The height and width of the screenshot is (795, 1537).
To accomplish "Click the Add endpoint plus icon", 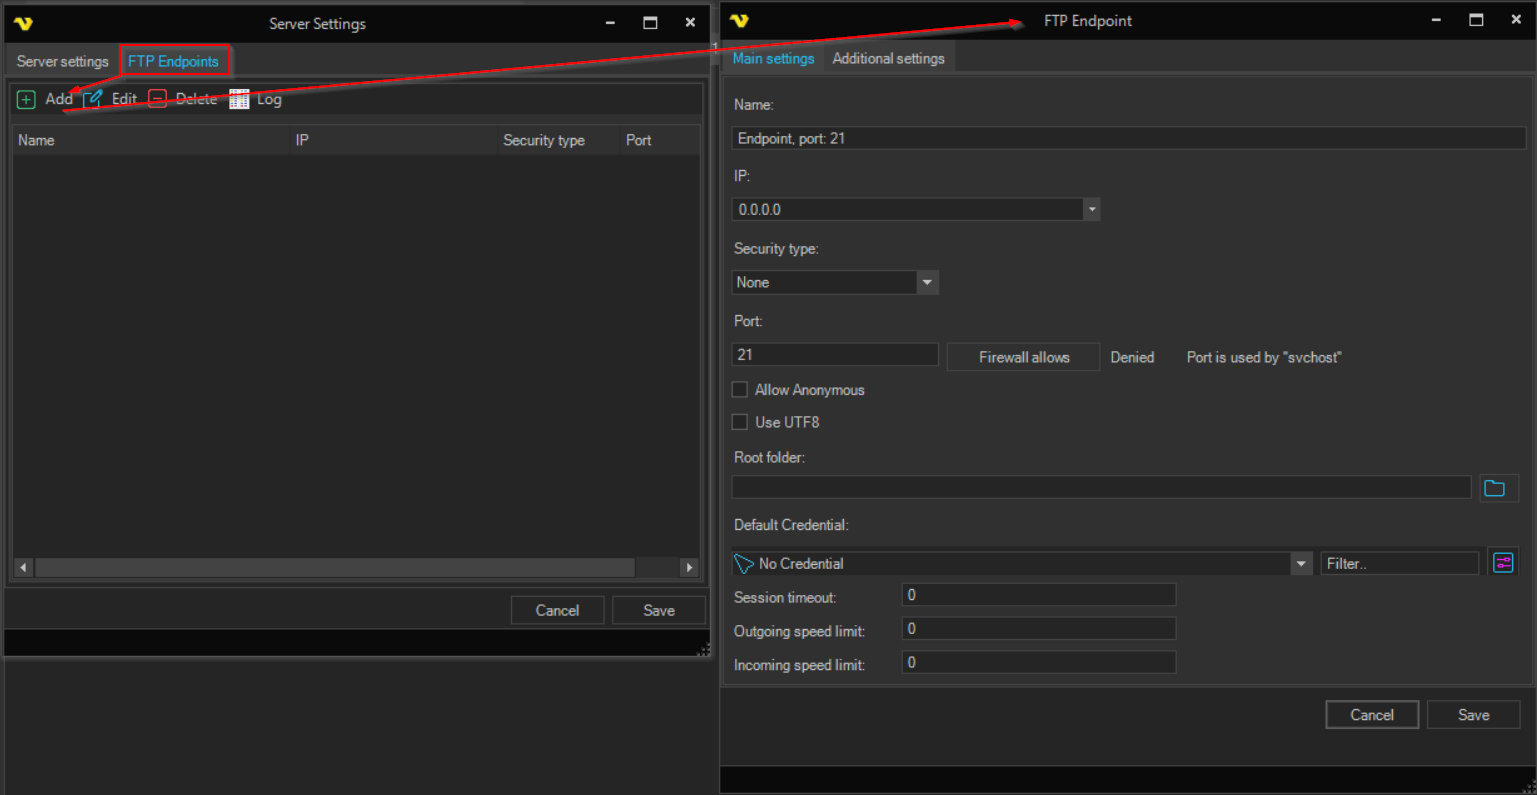I will click(x=26, y=99).
